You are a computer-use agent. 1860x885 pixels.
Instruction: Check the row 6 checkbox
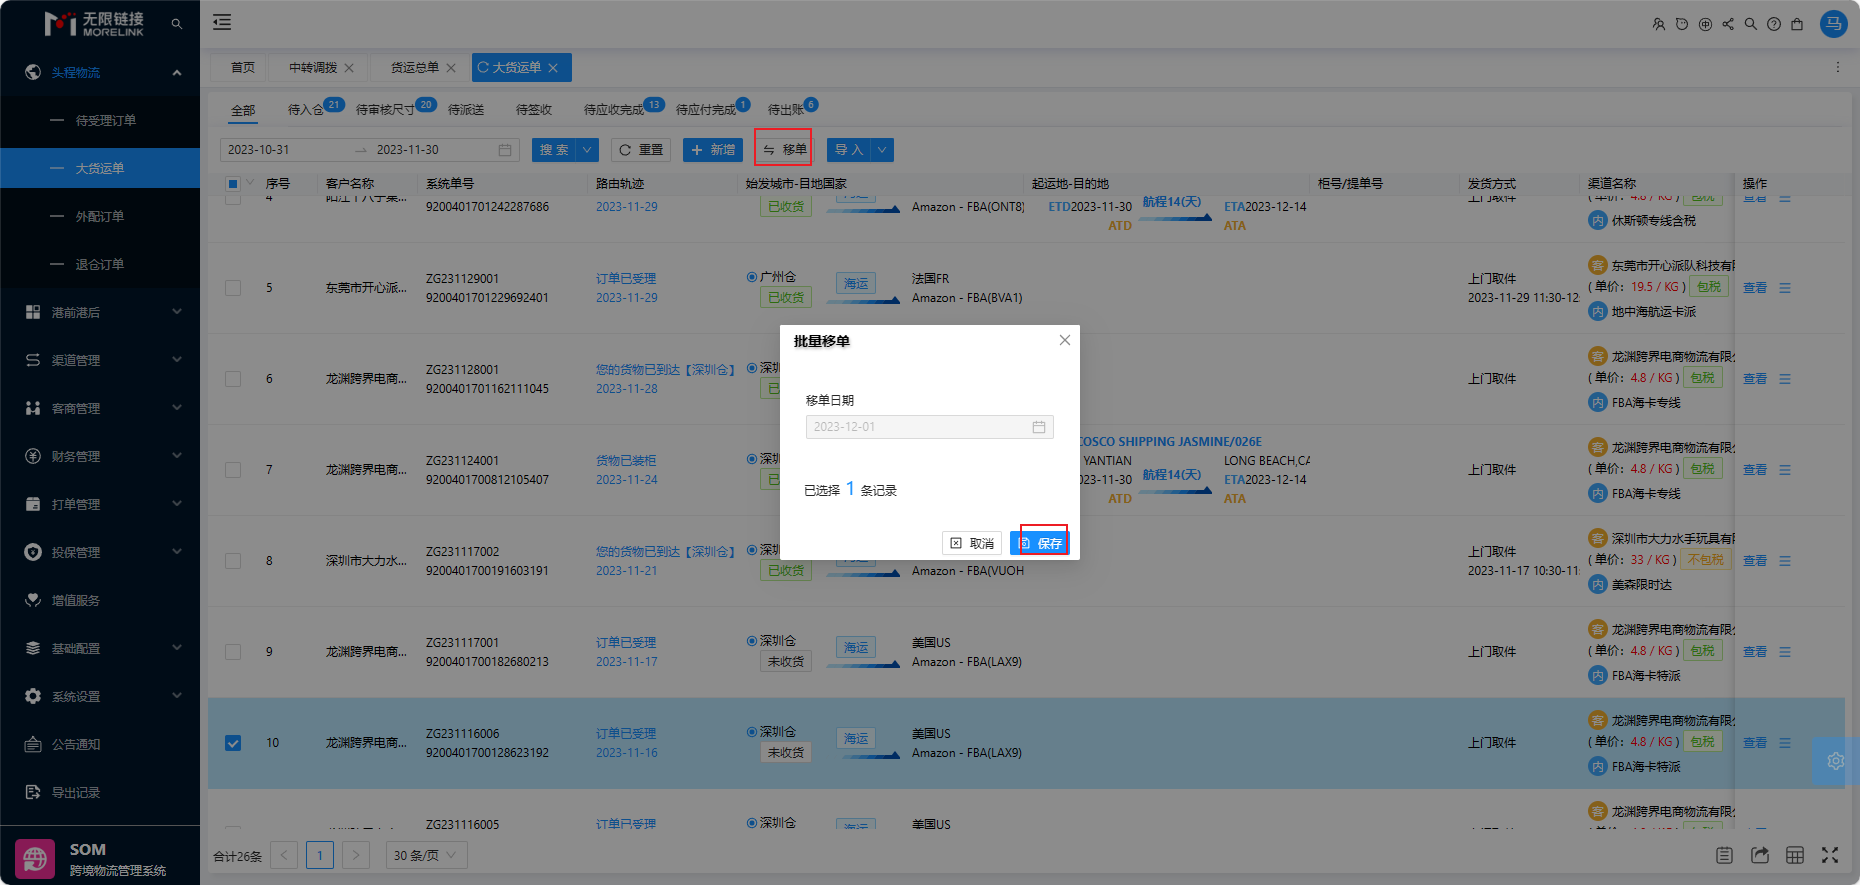[x=233, y=379]
